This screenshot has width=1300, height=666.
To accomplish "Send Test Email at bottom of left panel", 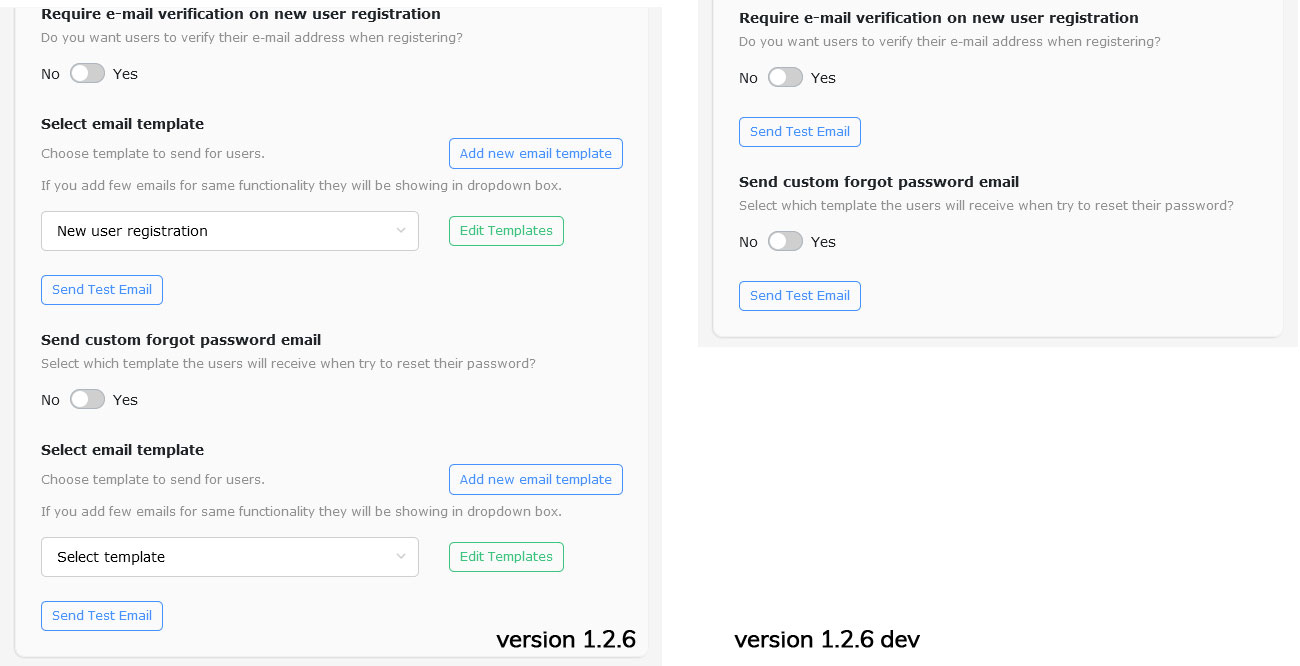I will click(x=101, y=615).
